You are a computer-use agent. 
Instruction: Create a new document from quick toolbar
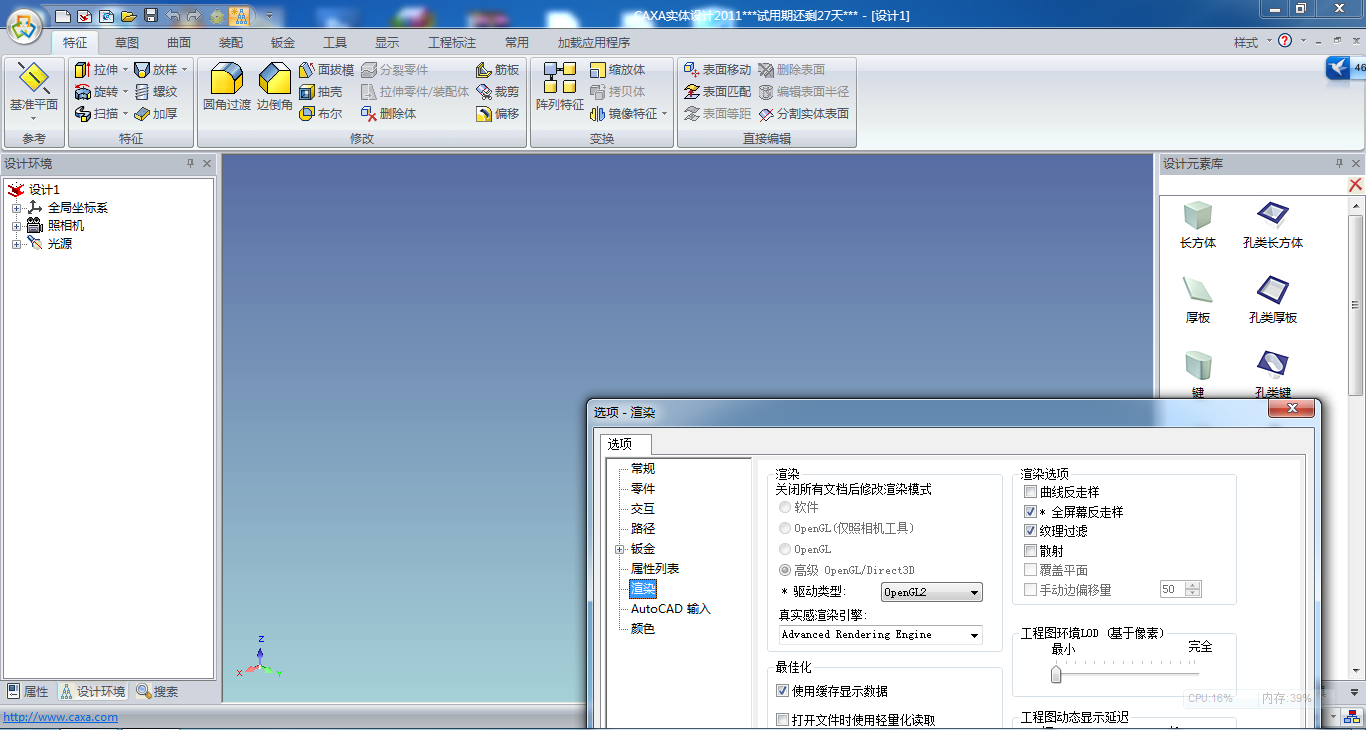point(63,16)
